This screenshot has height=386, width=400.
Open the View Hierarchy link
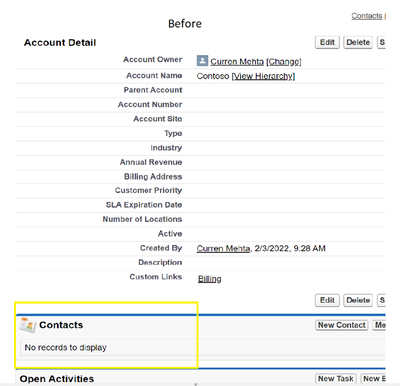point(263,76)
